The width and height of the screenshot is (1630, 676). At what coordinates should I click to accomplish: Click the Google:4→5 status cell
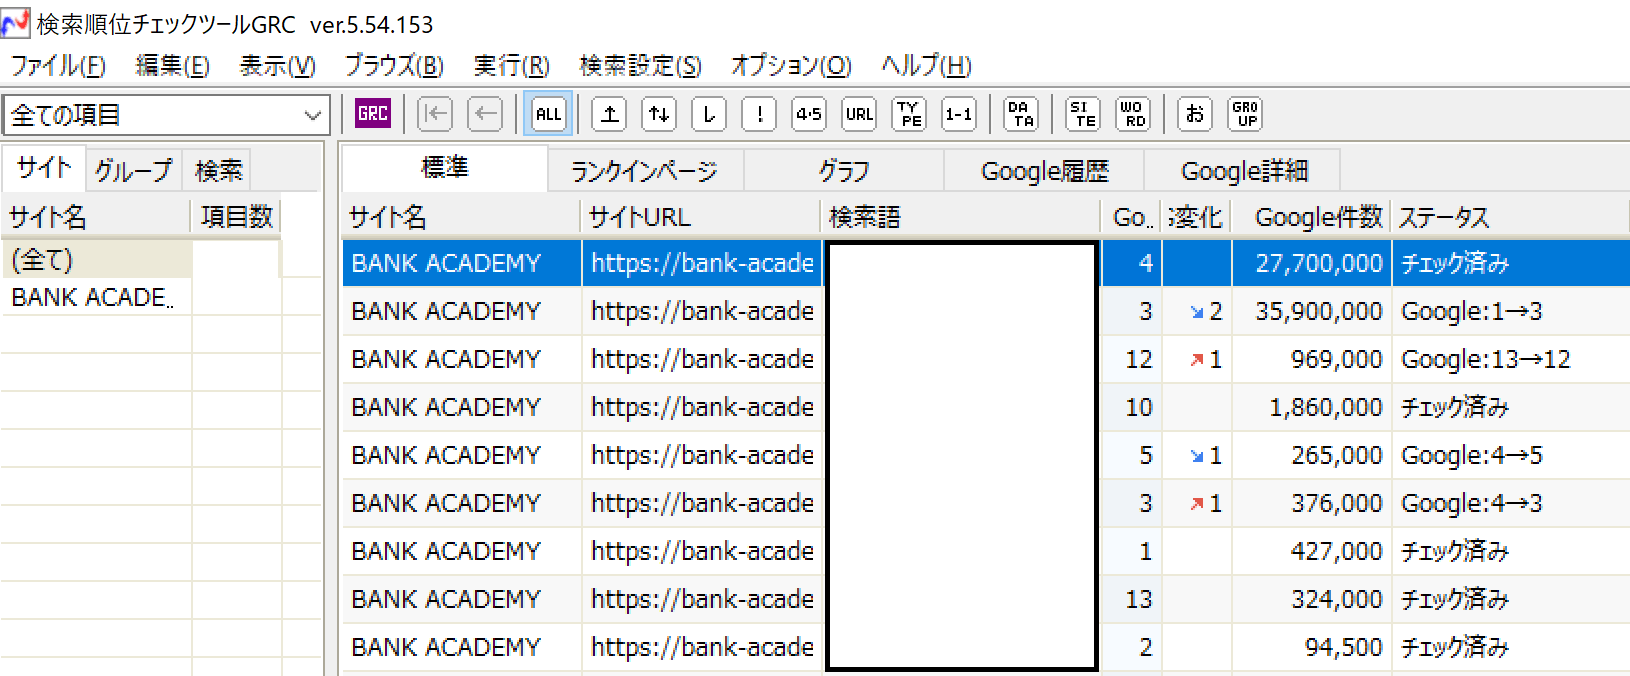[x=1511, y=455]
